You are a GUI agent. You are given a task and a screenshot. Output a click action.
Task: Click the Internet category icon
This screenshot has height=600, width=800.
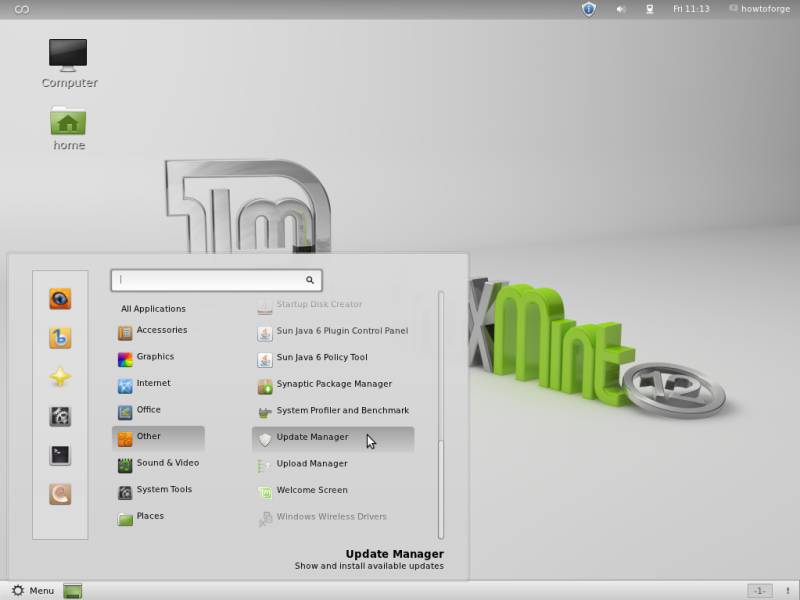125,386
